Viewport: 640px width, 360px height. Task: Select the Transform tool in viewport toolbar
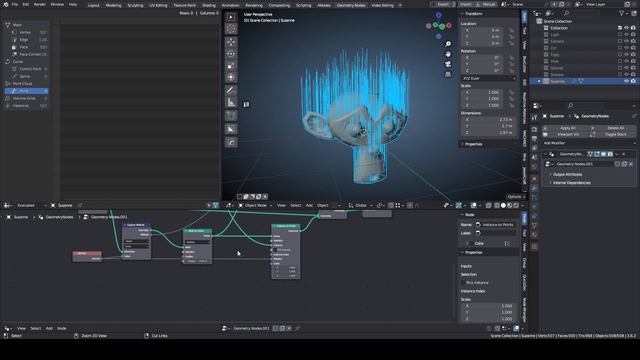(x=231, y=77)
